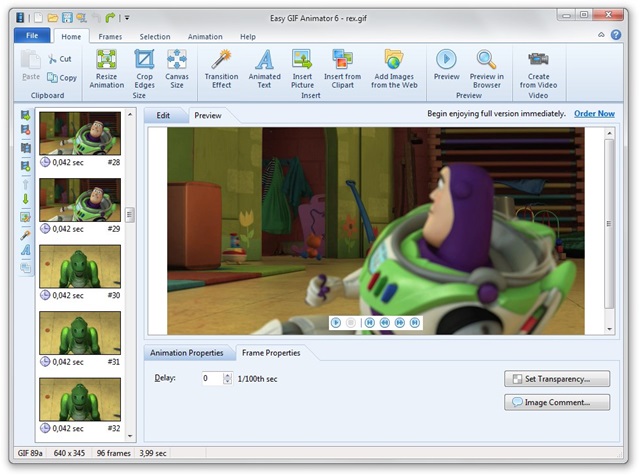Click the grey Undo arrow in quick access toolbar
This screenshot has width=640, height=476.
tap(96, 18)
